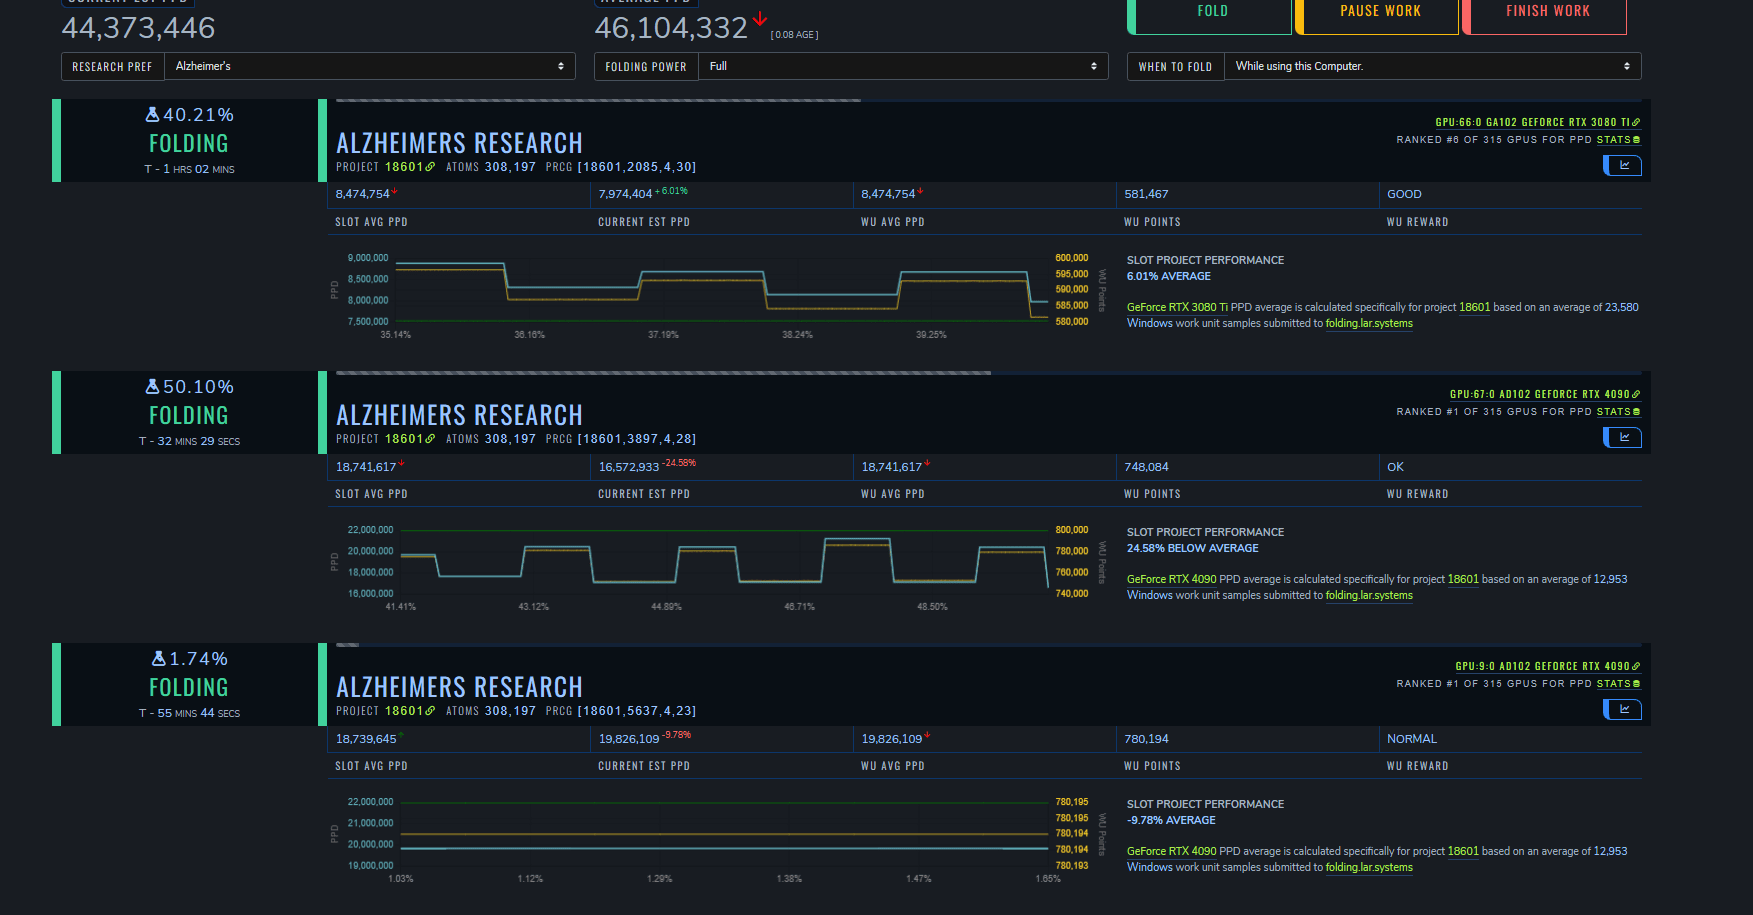Click the link icon after GPU:9:0 AD102 GeForce RTX 4090
Viewport: 1753px width, 915px height.
click(x=1636, y=666)
